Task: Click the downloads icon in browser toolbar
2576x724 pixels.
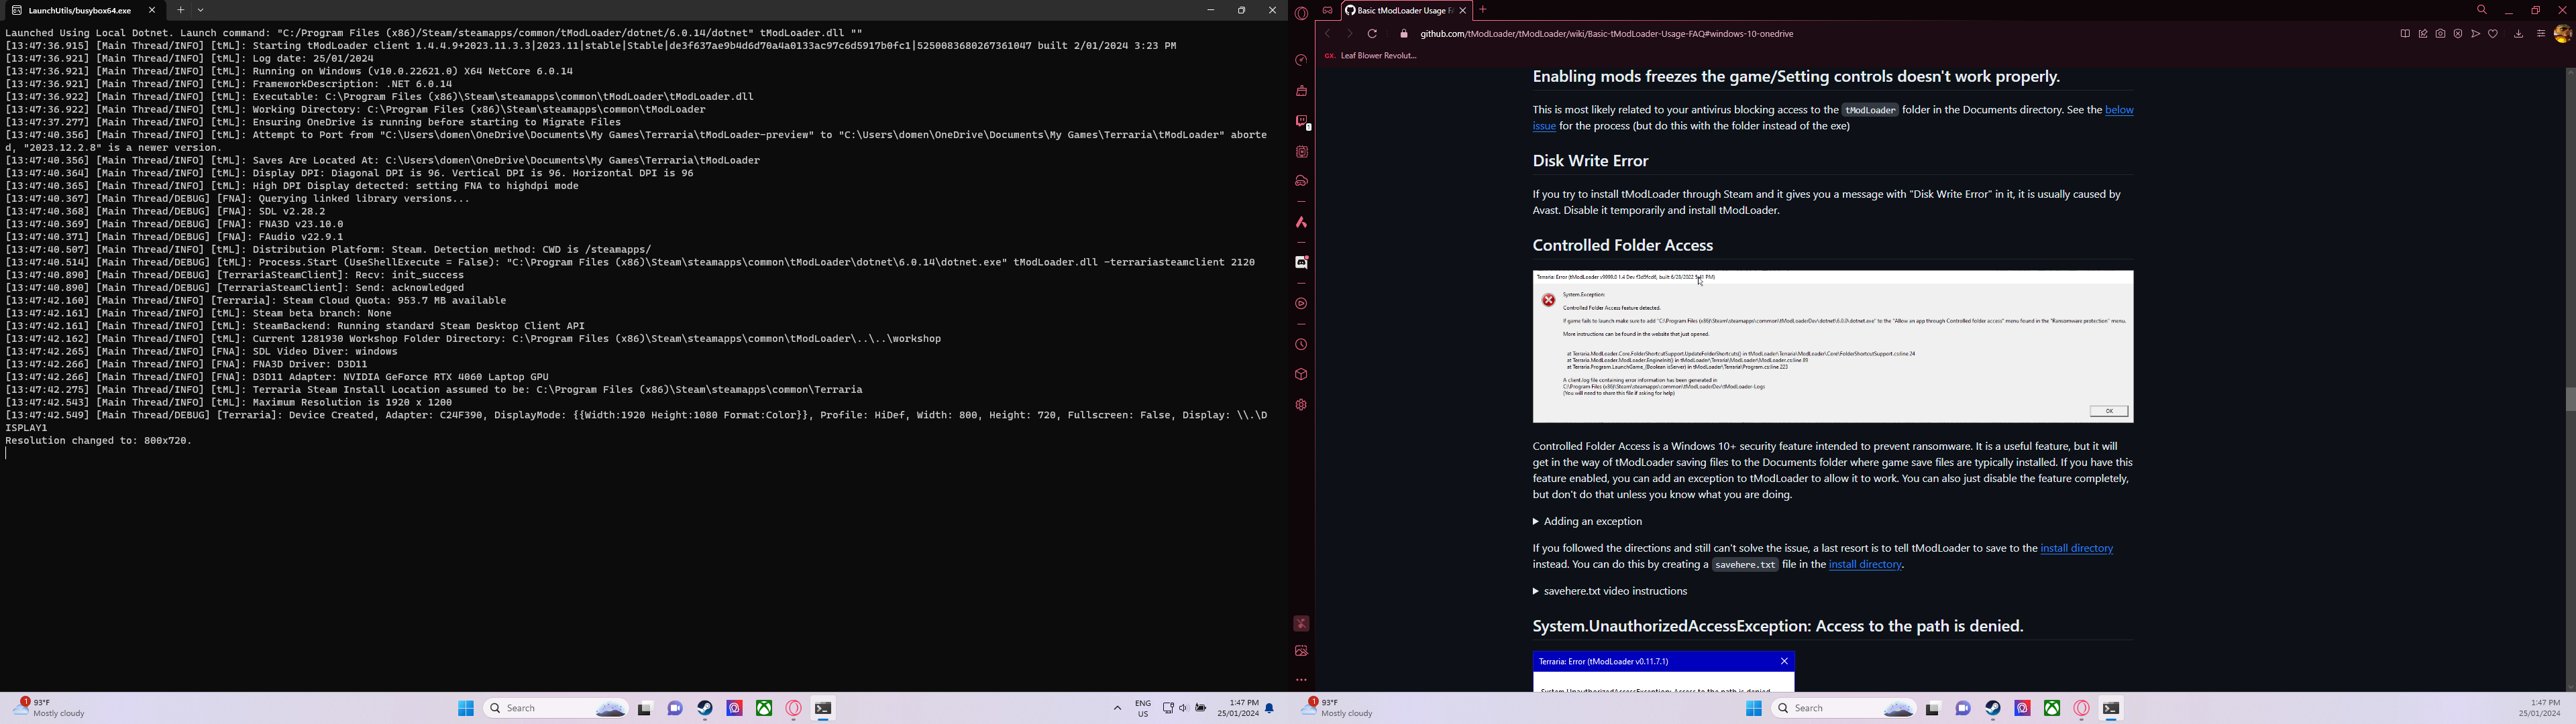Action: point(2518,34)
